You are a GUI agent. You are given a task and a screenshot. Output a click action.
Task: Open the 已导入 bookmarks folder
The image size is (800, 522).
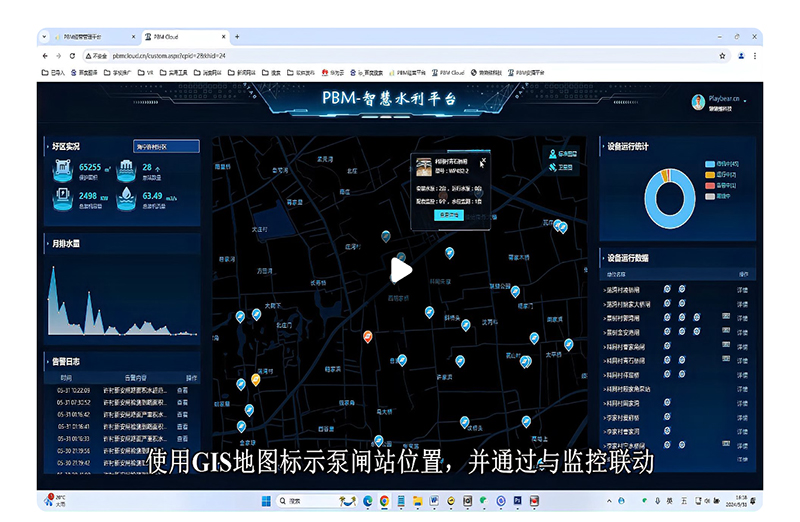[53, 72]
